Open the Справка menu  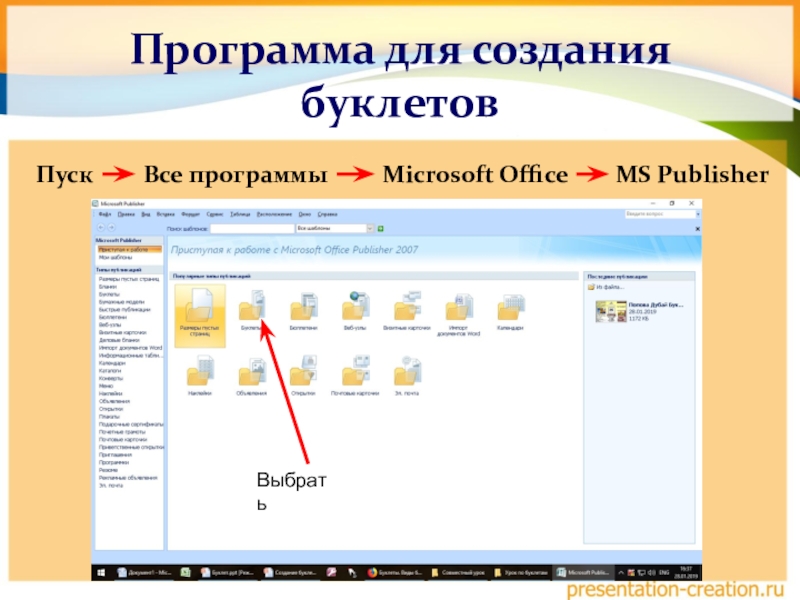click(328, 214)
